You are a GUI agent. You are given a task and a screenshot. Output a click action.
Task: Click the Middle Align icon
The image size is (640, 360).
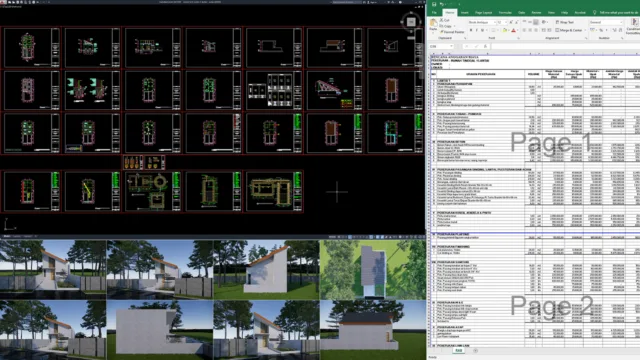(530, 22)
